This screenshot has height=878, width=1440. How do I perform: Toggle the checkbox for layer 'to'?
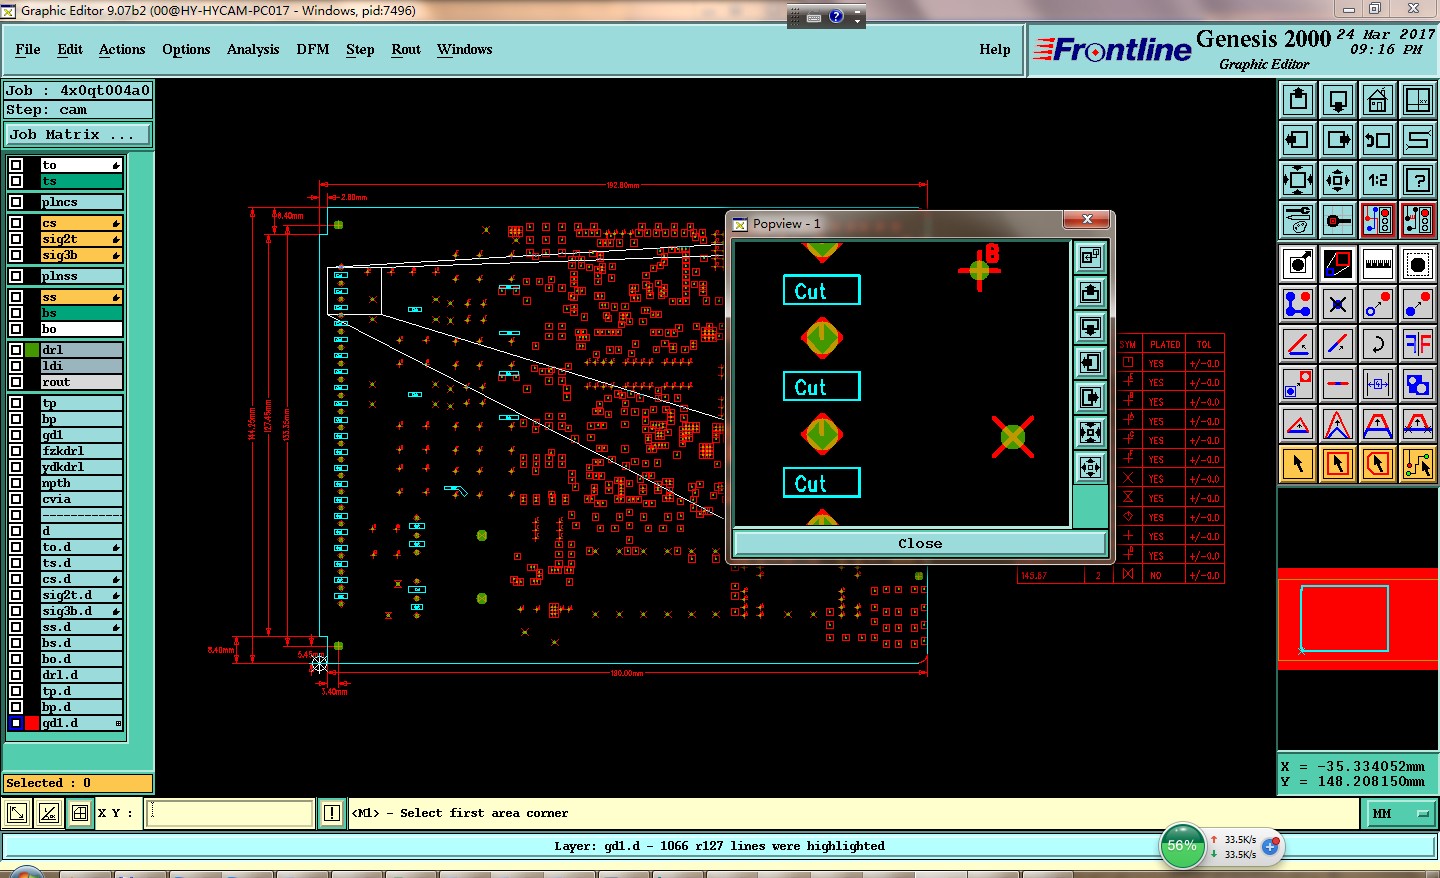tap(16, 165)
